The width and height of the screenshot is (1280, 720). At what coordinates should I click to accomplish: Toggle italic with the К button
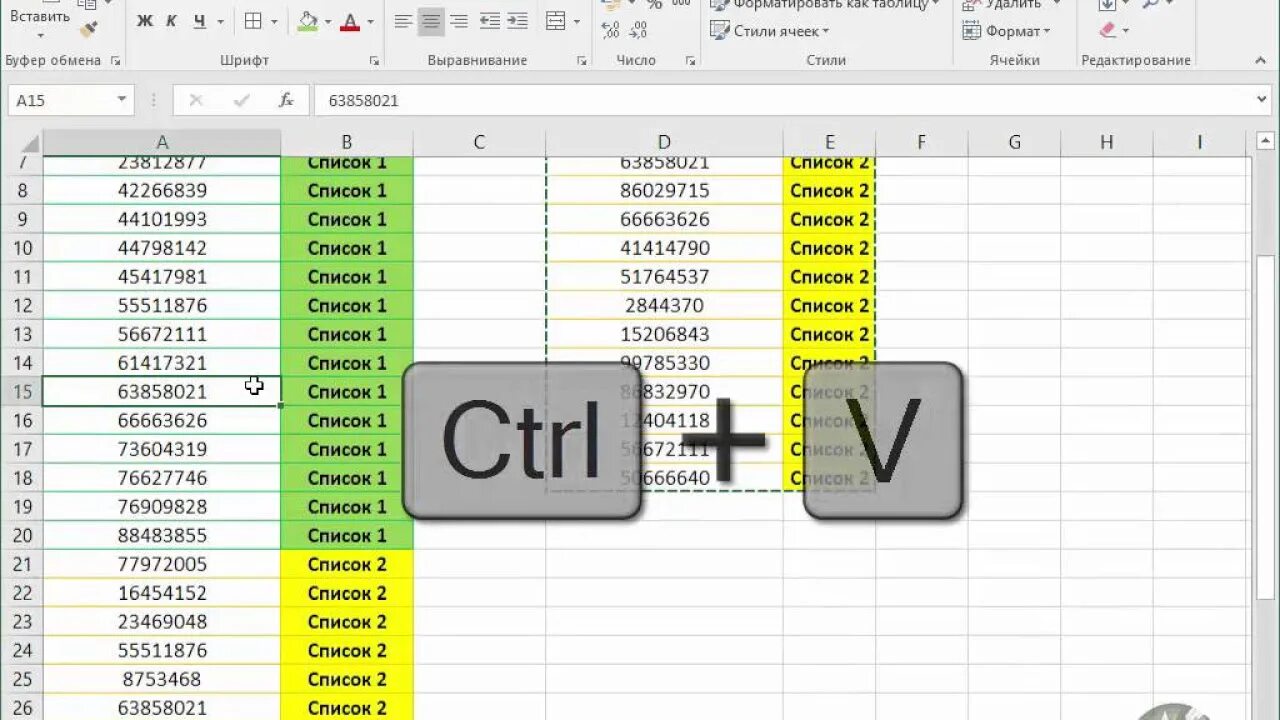point(172,21)
